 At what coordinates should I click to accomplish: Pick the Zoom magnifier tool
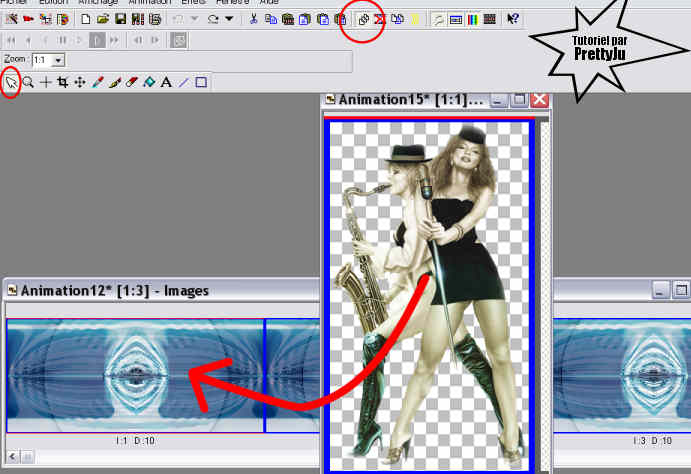pyautogui.click(x=28, y=83)
